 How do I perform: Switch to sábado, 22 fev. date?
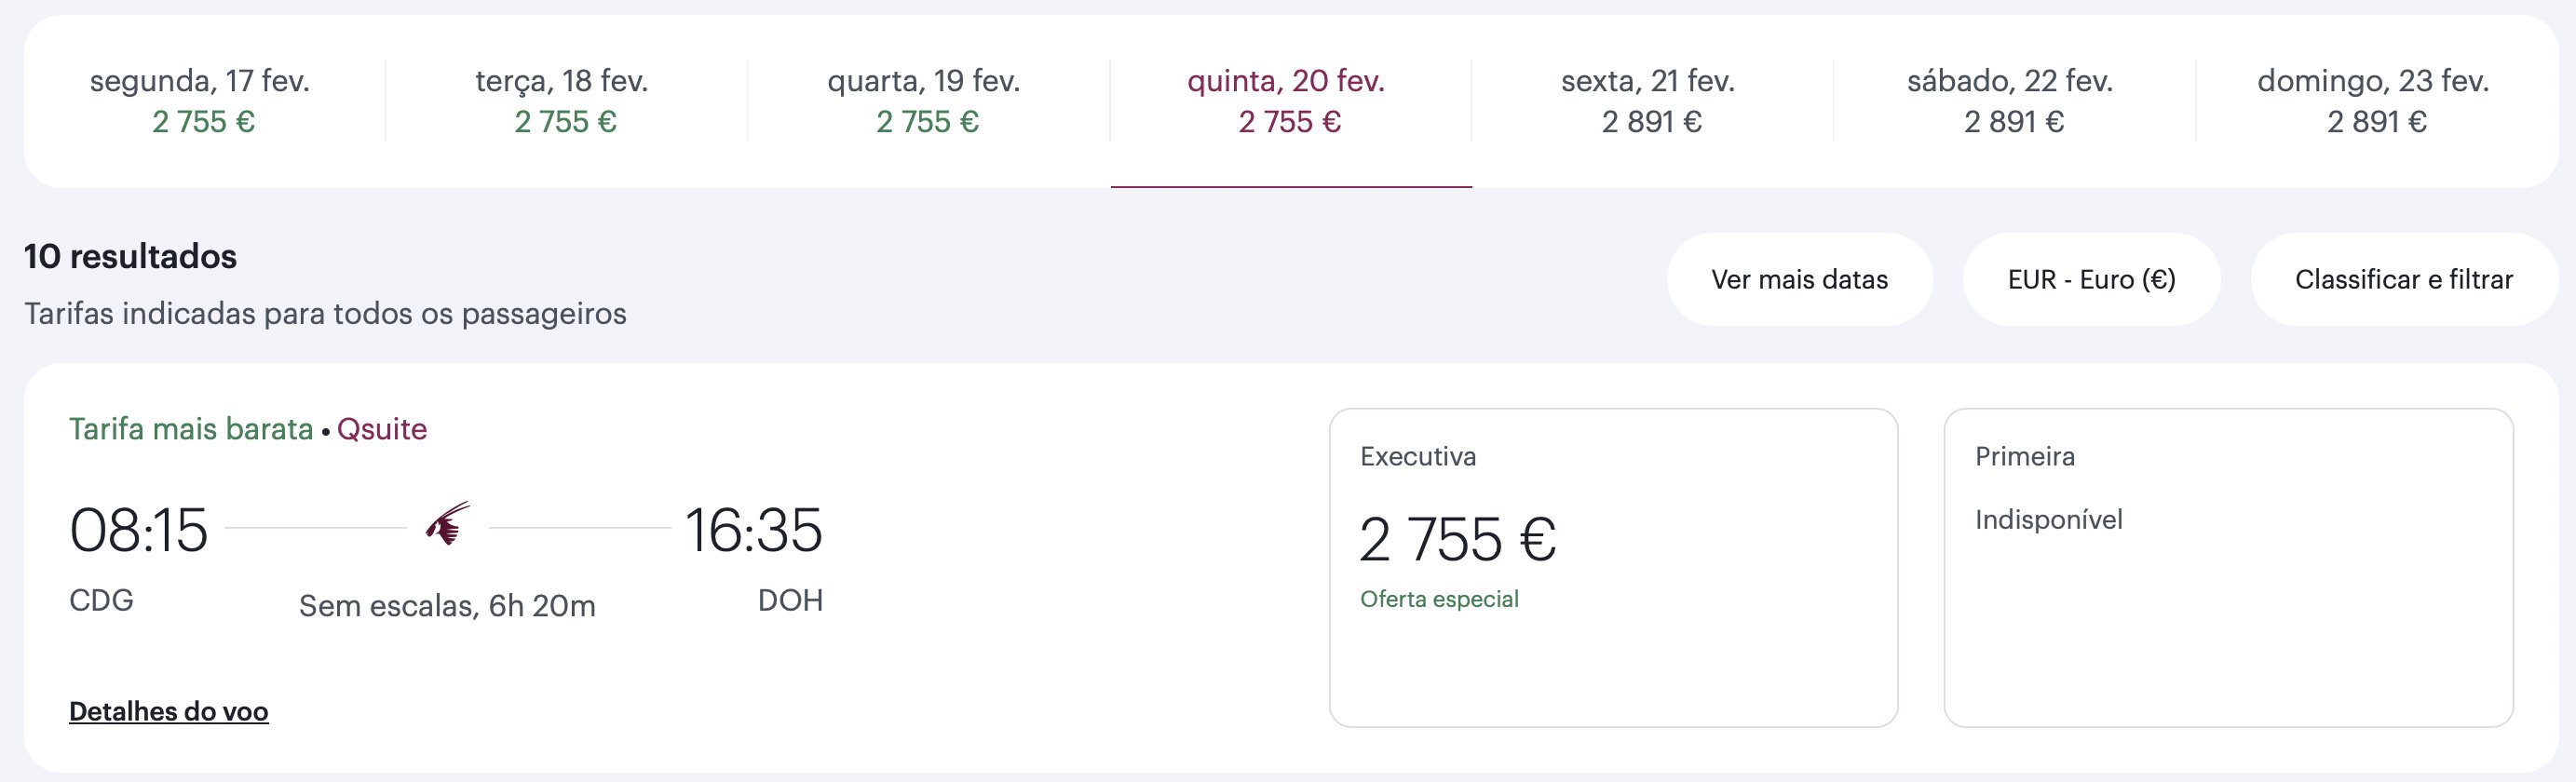(x=2014, y=101)
